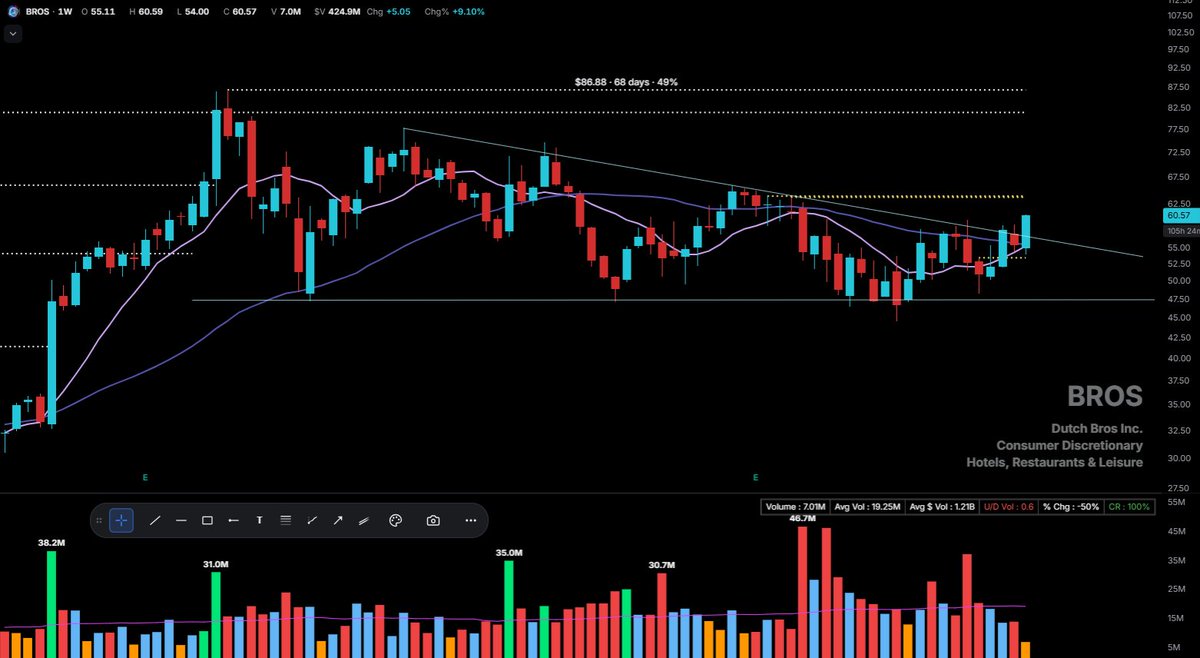Select the crosshair cursor tool
The image size is (1200, 658).
tap(121, 520)
